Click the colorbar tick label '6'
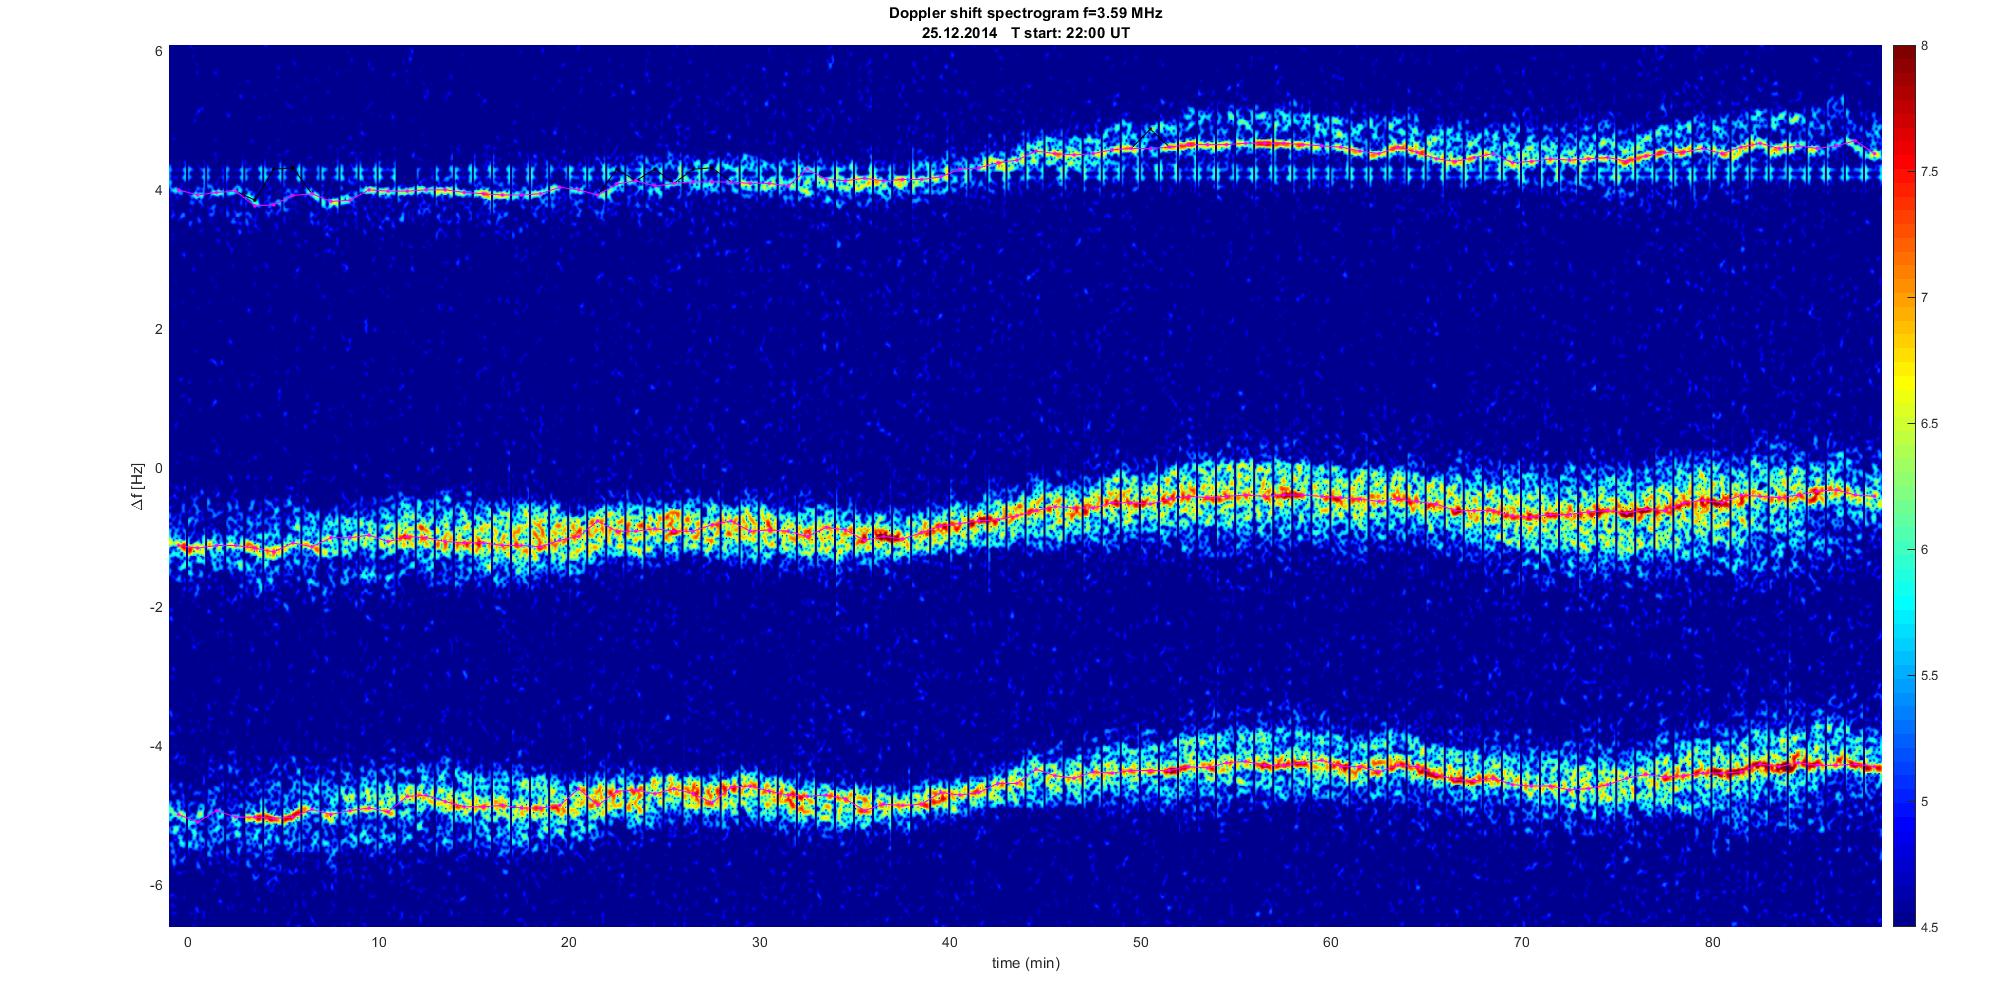 [1925, 550]
